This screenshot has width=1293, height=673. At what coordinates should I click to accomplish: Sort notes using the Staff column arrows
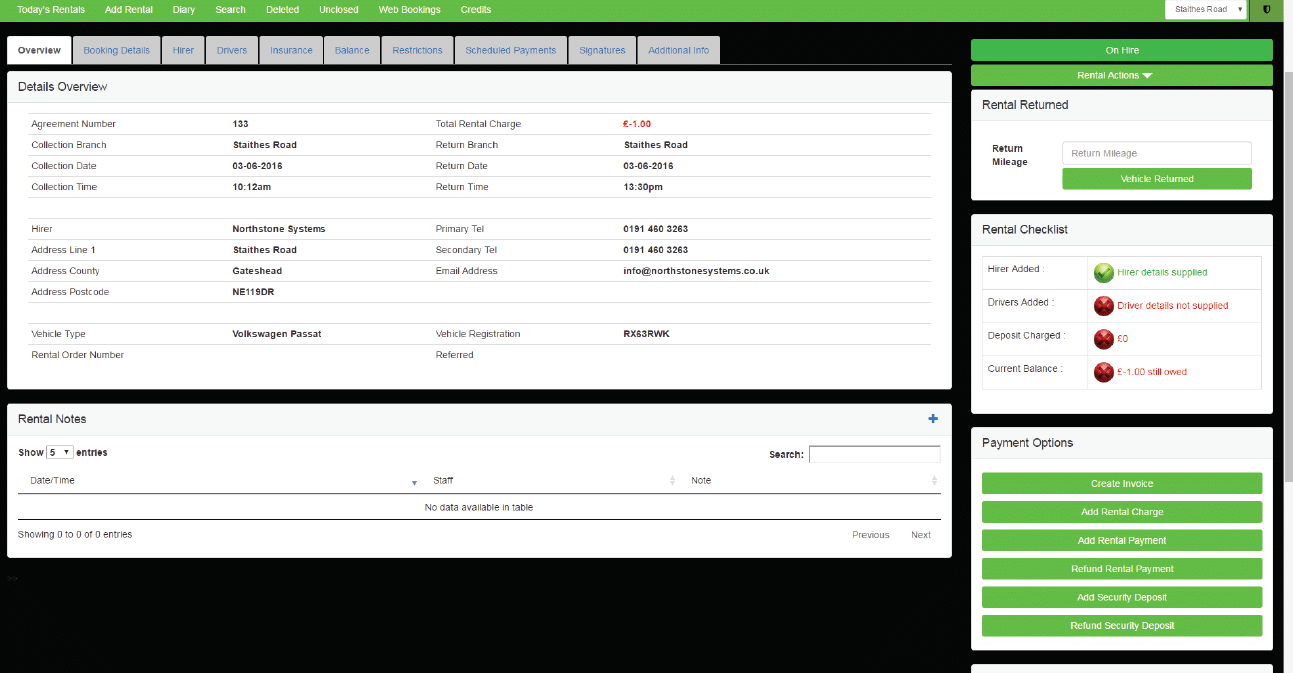point(672,481)
